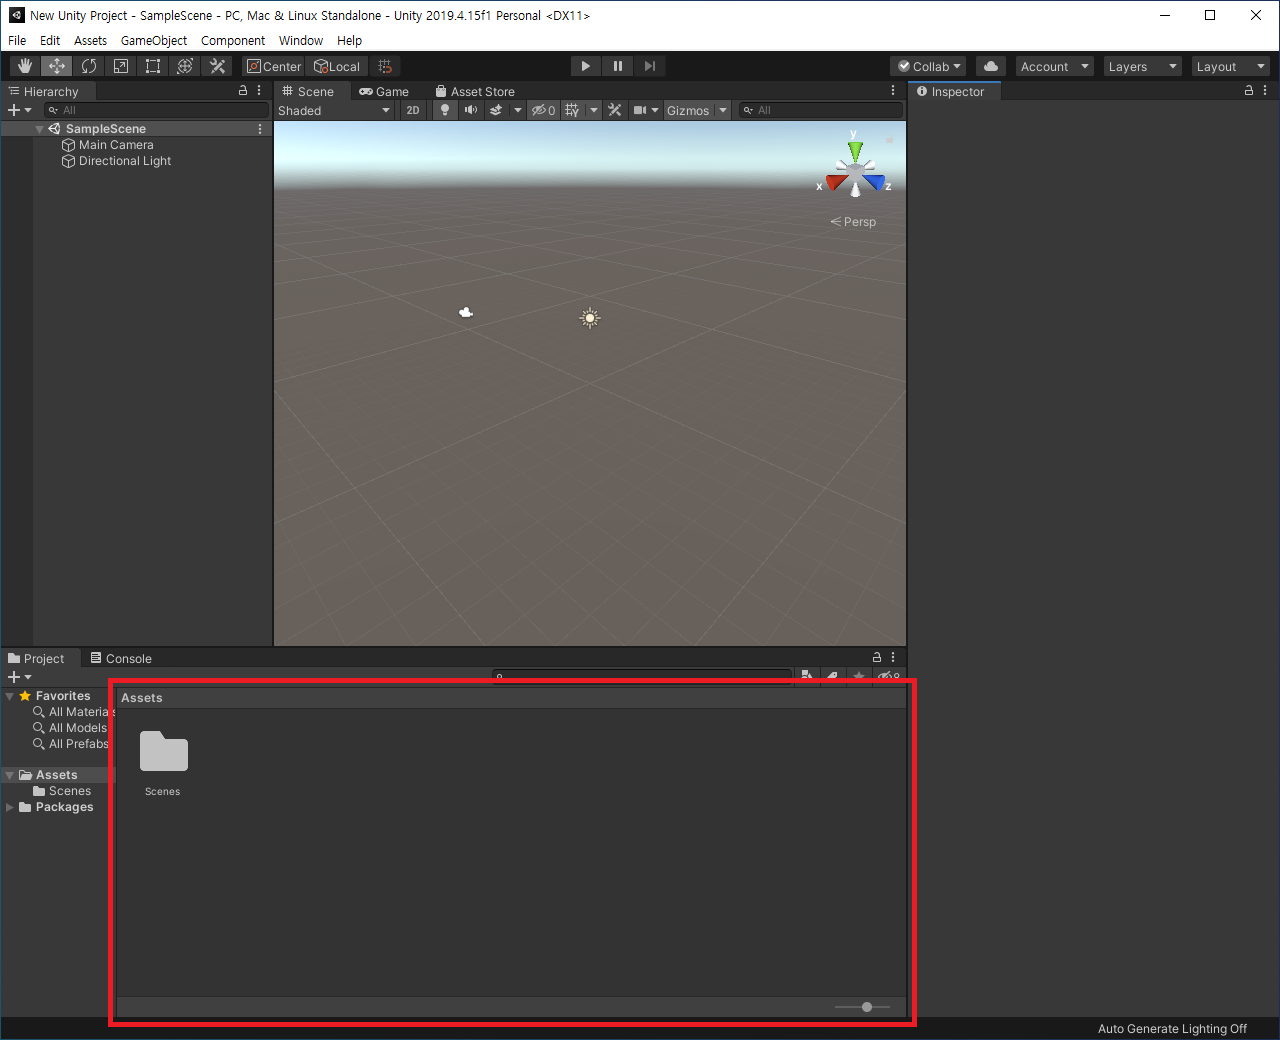Toggle scene grid visibility icon
Image resolution: width=1280 pixels, height=1040 pixels.
[x=572, y=110]
